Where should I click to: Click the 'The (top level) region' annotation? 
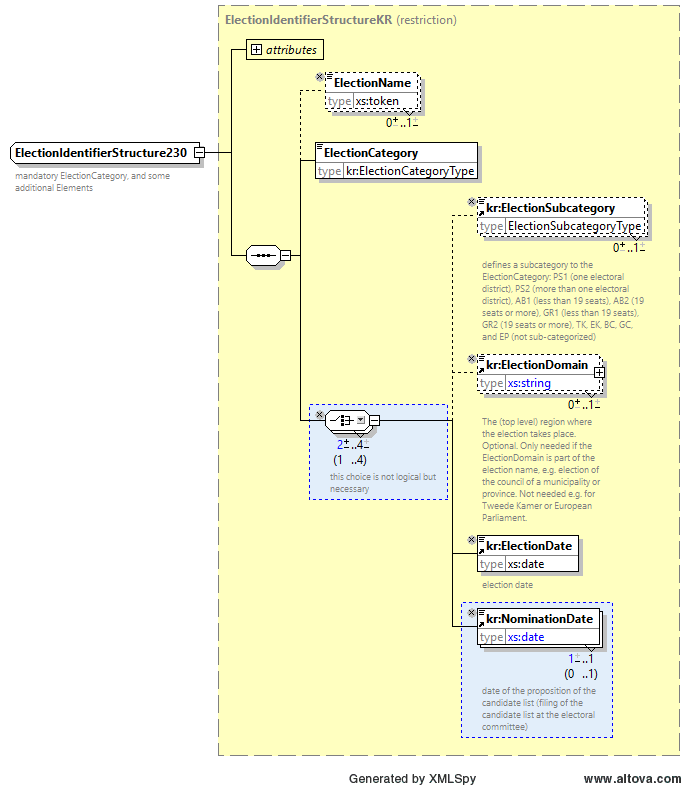(x=541, y=470)
